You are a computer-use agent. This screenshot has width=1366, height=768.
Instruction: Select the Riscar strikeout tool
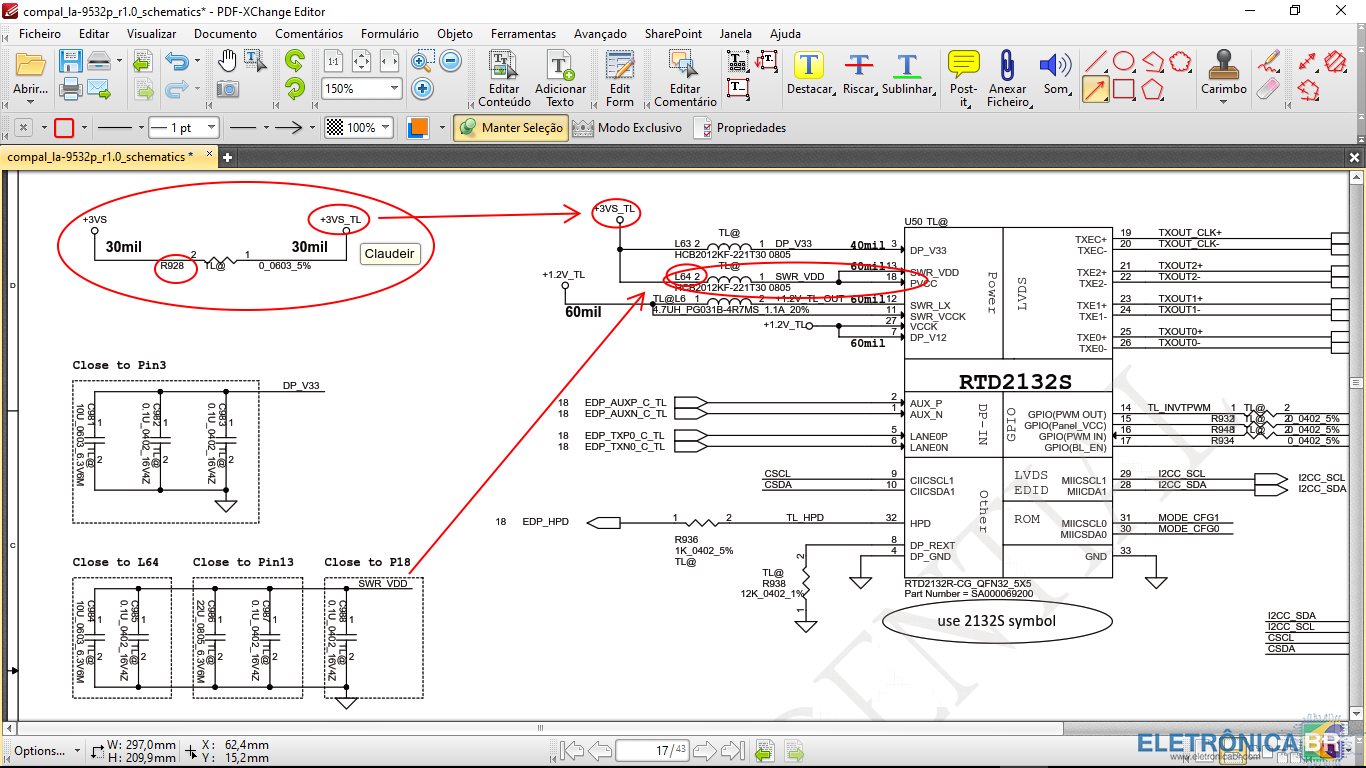[x=858, y=74]
